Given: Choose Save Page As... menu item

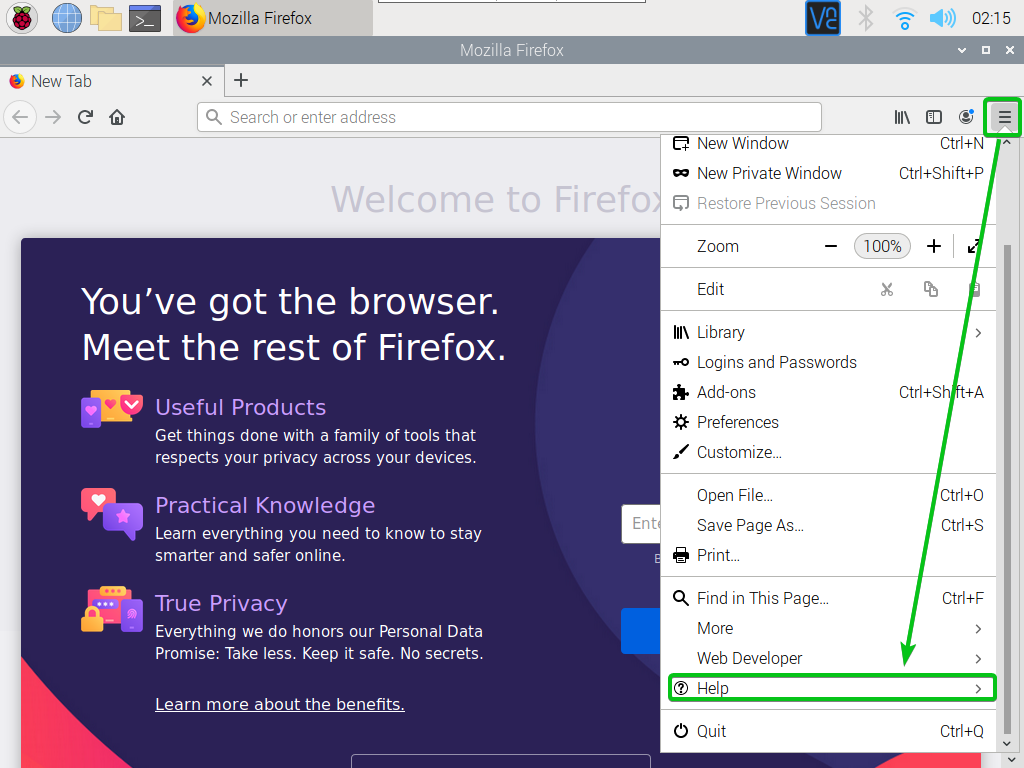Looking at the screenshot, I should (829, 526).
